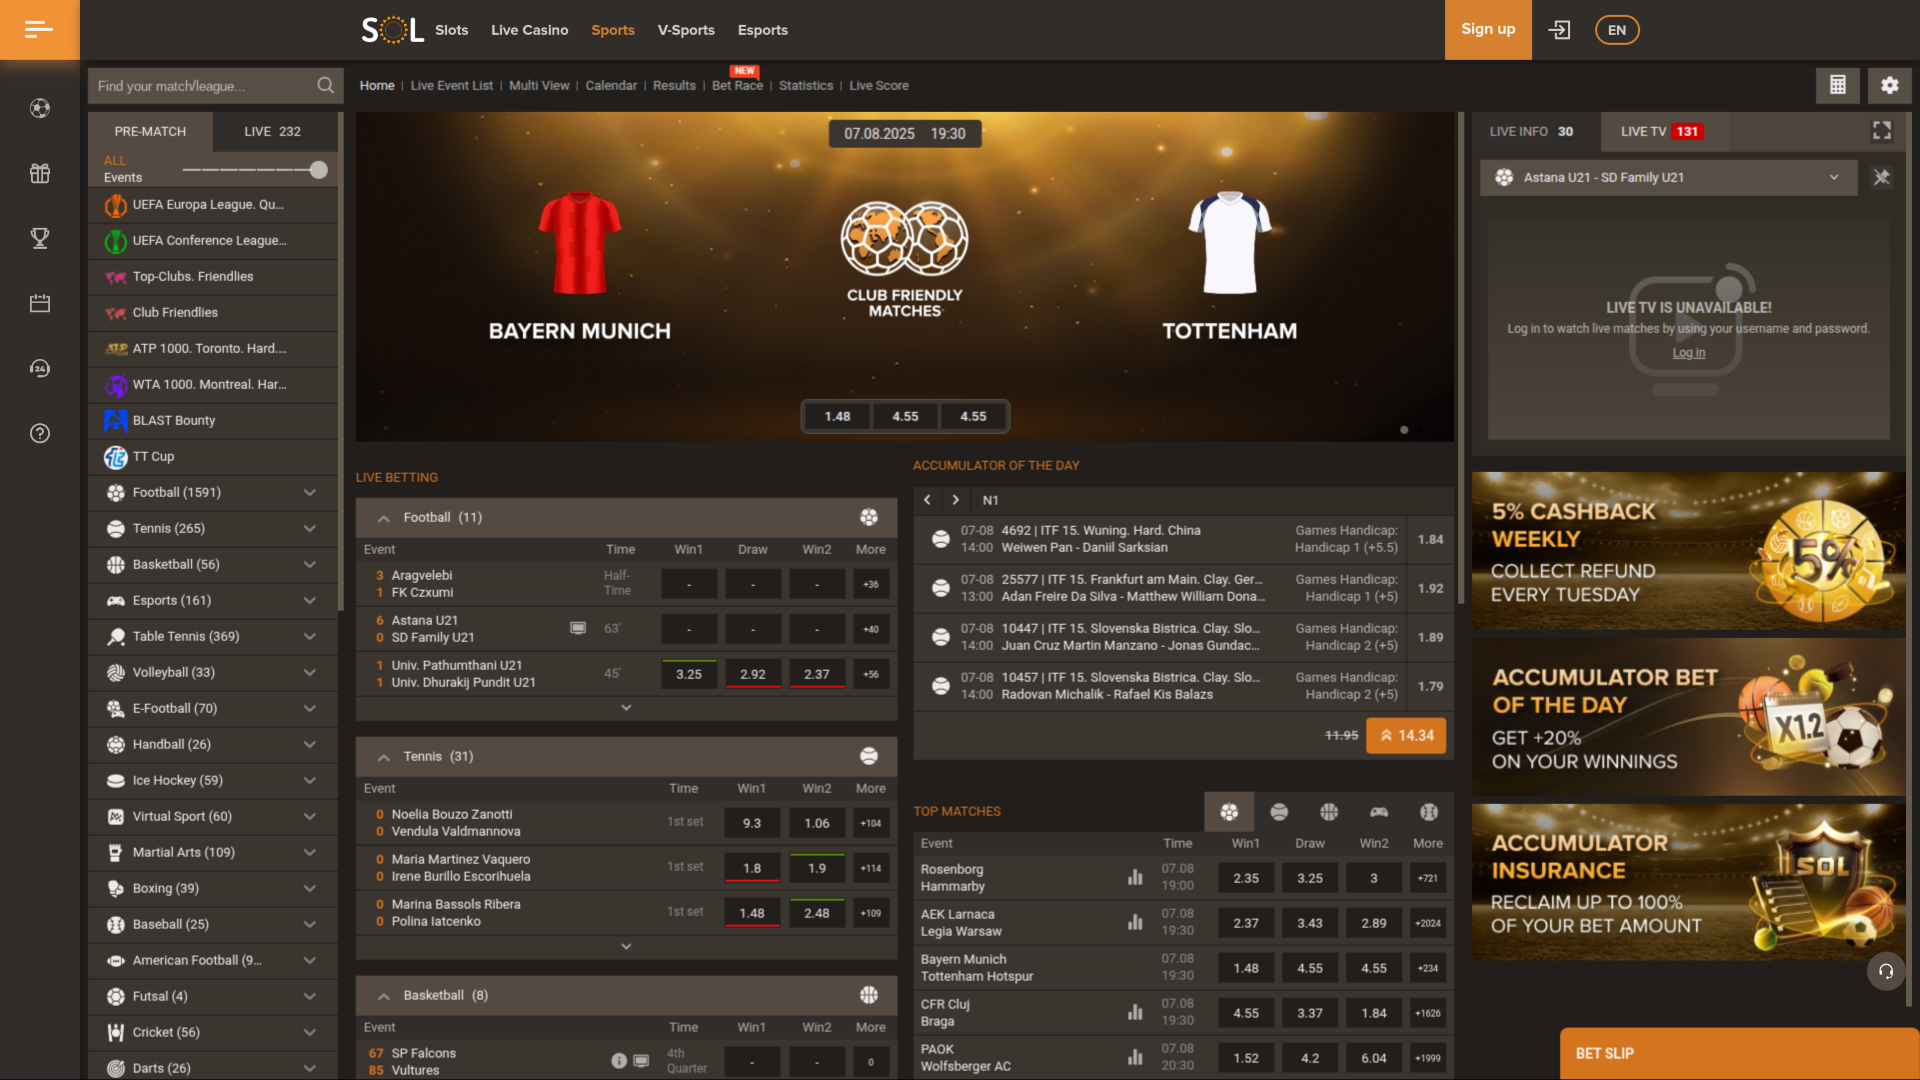Unpin the Astana U21 live TV stream

pyautogui.click(x=1881, y=177)
